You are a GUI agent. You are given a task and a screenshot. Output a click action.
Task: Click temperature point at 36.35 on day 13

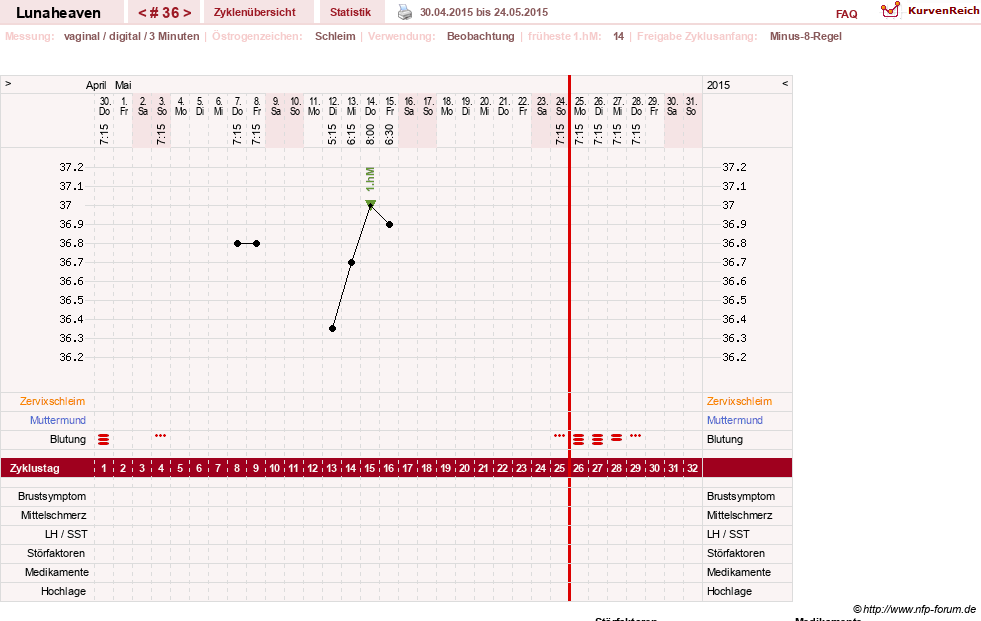pos(333,328)
